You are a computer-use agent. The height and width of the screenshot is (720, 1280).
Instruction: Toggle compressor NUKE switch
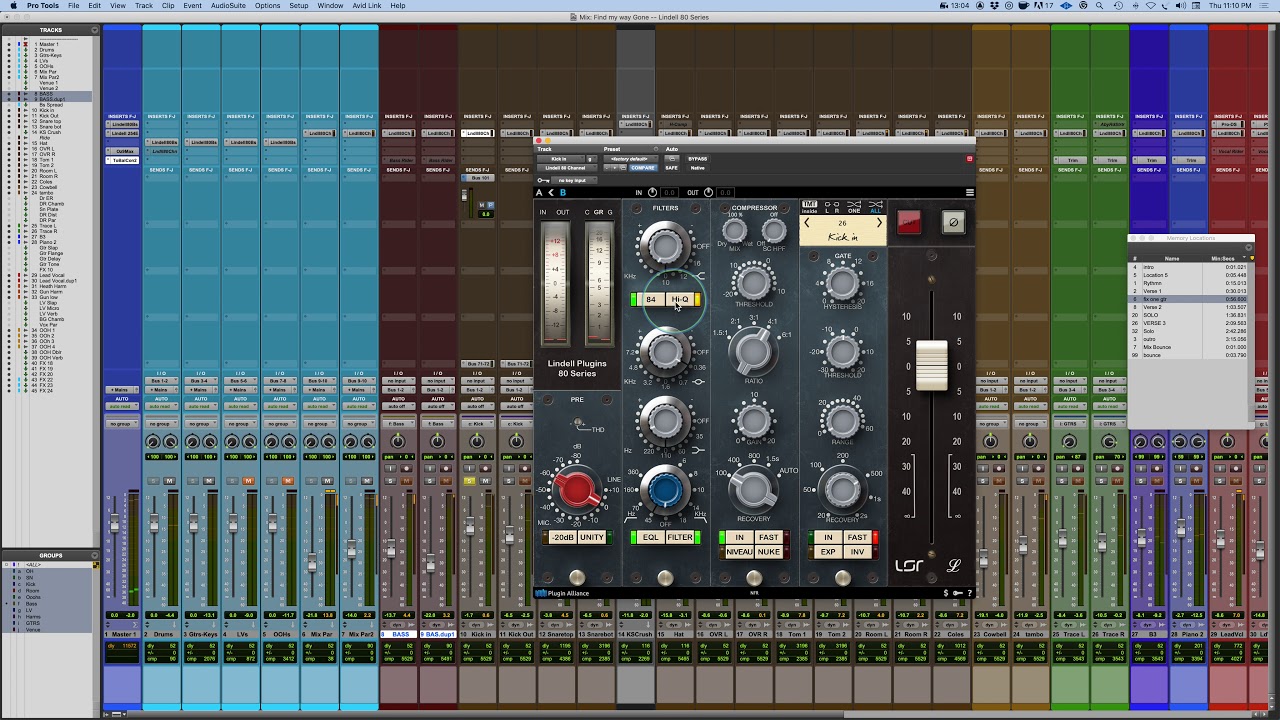click(x=769, y=552)
